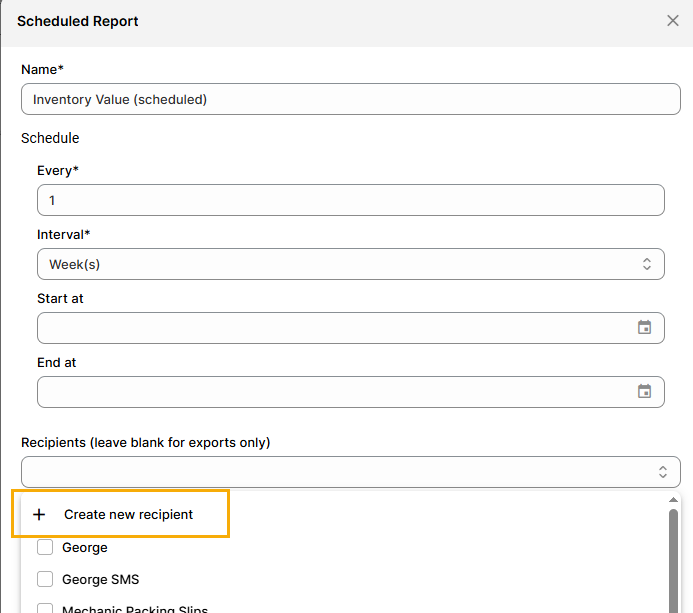The image size is (693, 613).
Task: Open the End at calendar picker icon
Action: point(645,392)
